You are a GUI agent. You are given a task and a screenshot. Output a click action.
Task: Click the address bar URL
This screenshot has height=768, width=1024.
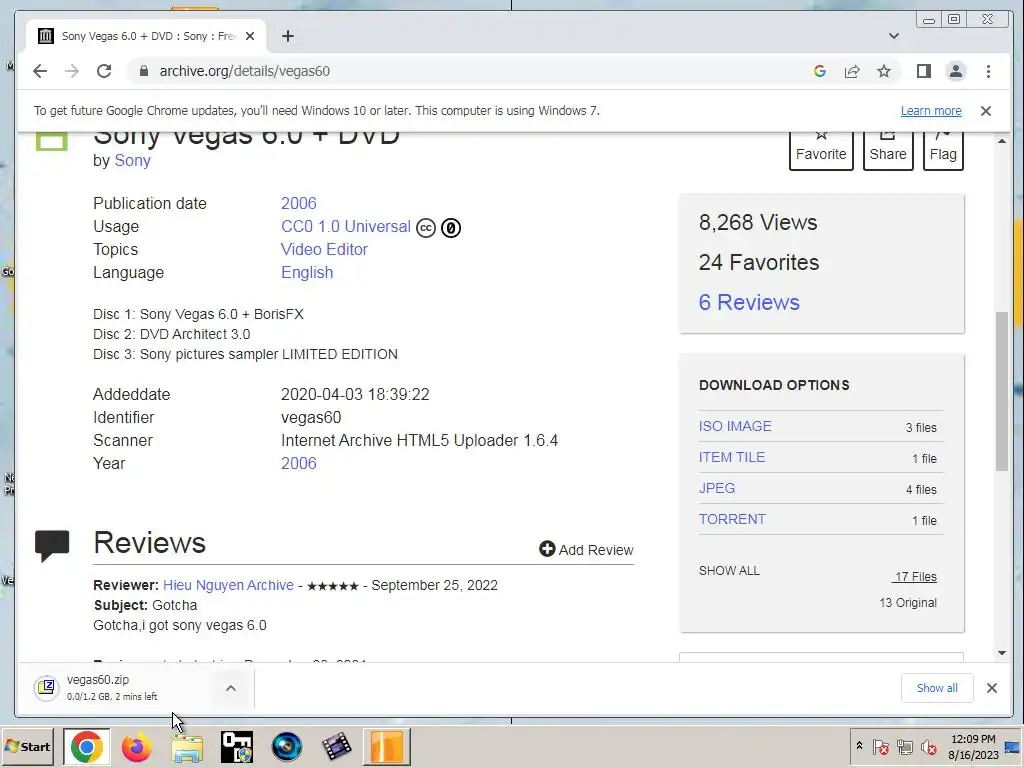tap(244, 71)
